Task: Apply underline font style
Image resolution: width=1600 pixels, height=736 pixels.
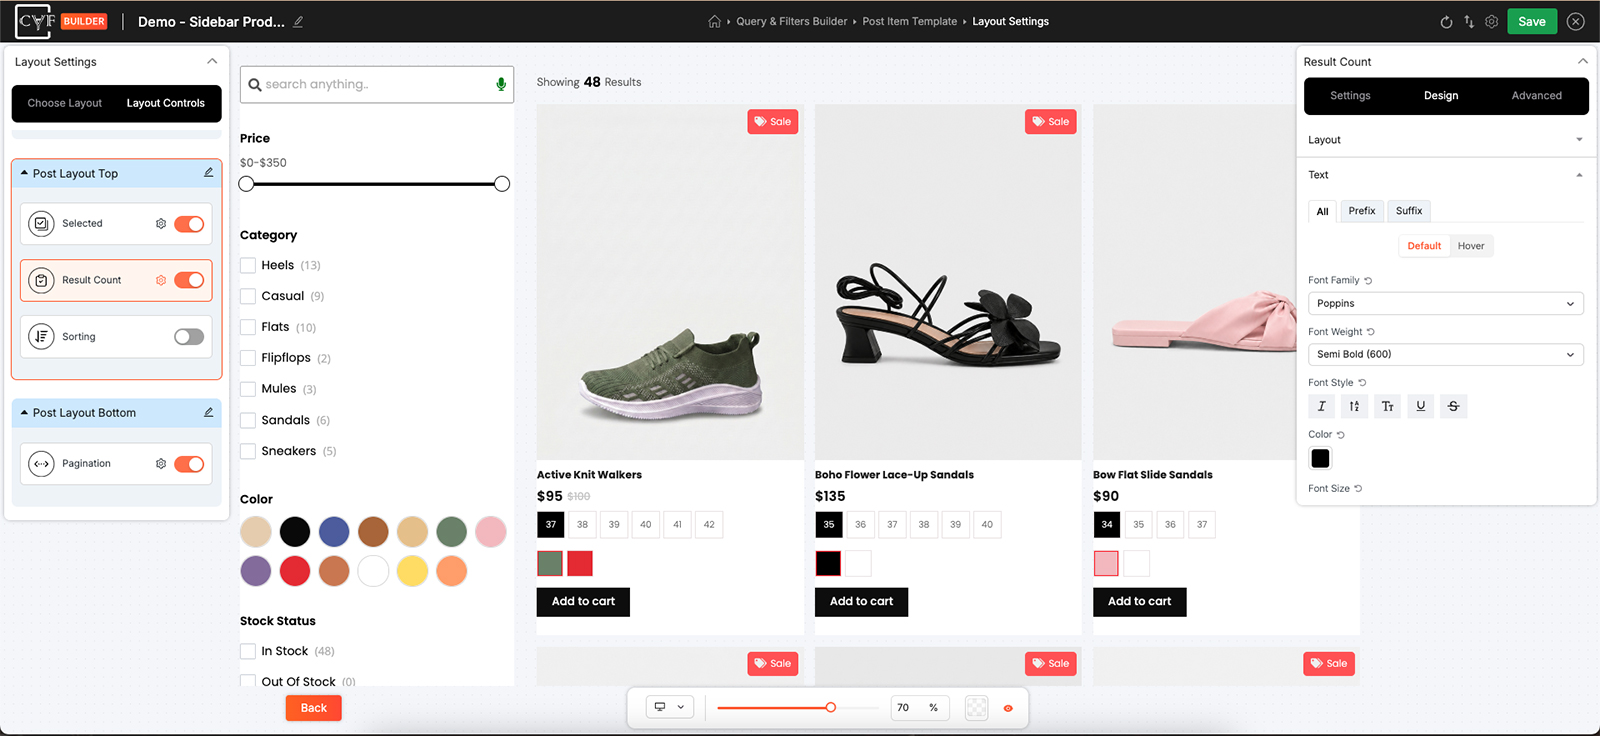Action: click(x=1420, y=406)
